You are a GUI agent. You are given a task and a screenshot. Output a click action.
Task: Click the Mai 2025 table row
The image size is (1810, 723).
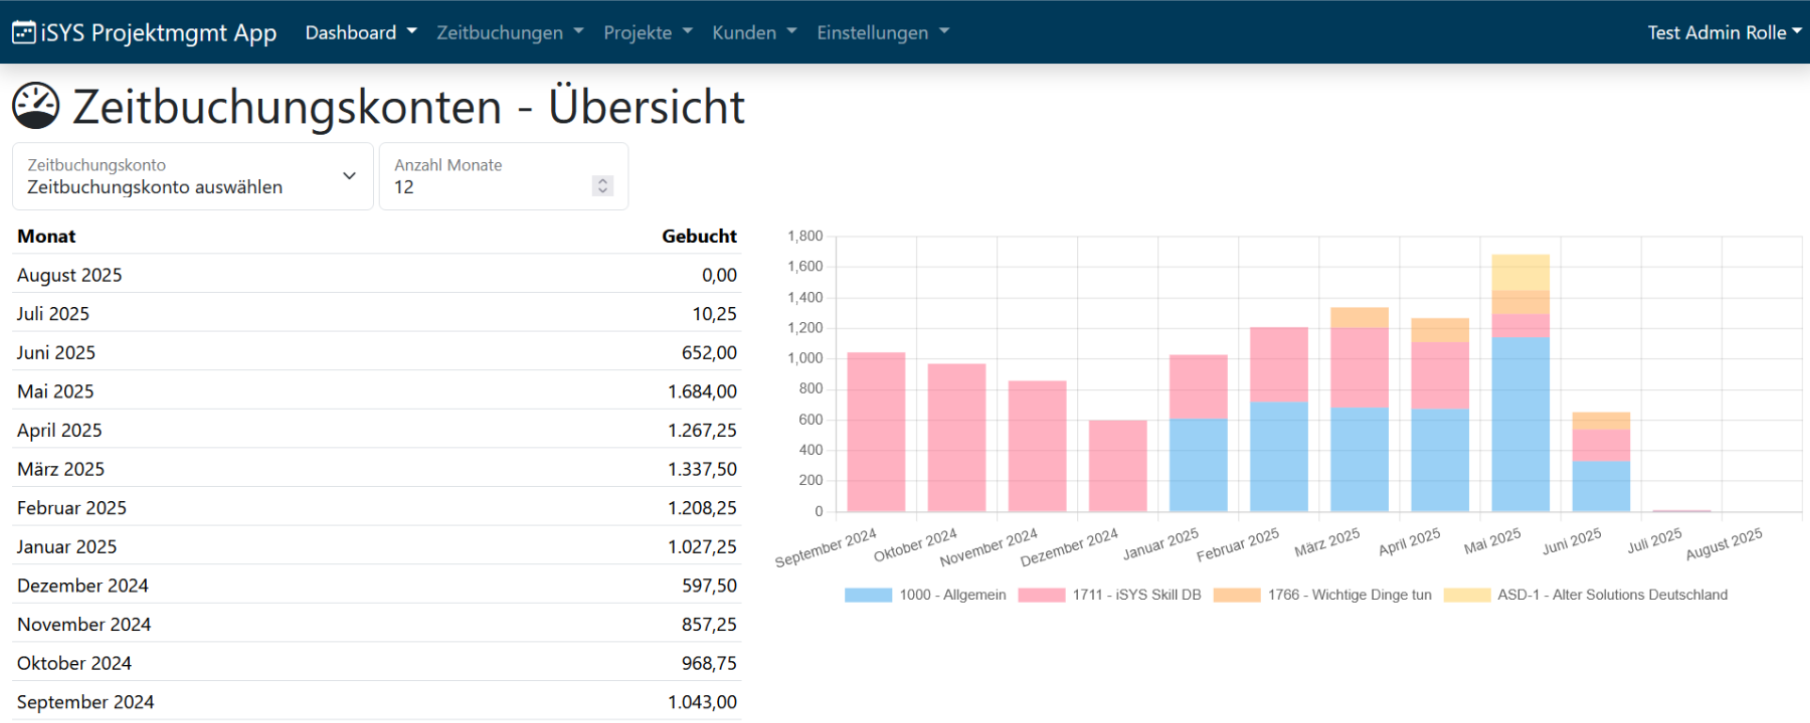(377, 391)
